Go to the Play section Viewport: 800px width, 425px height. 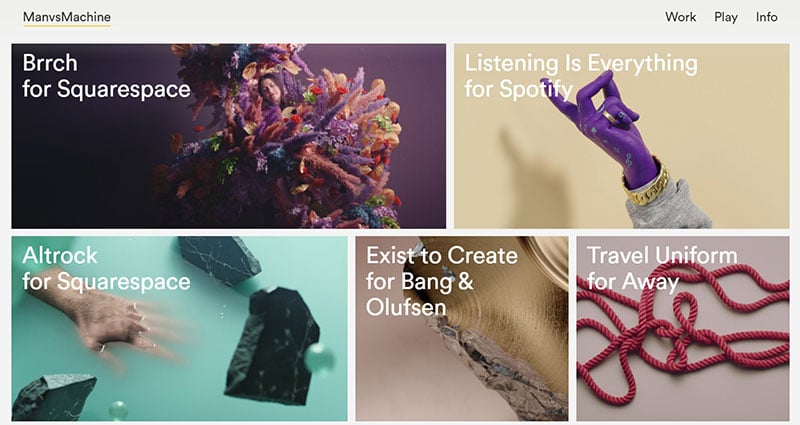tap(726, 17)
